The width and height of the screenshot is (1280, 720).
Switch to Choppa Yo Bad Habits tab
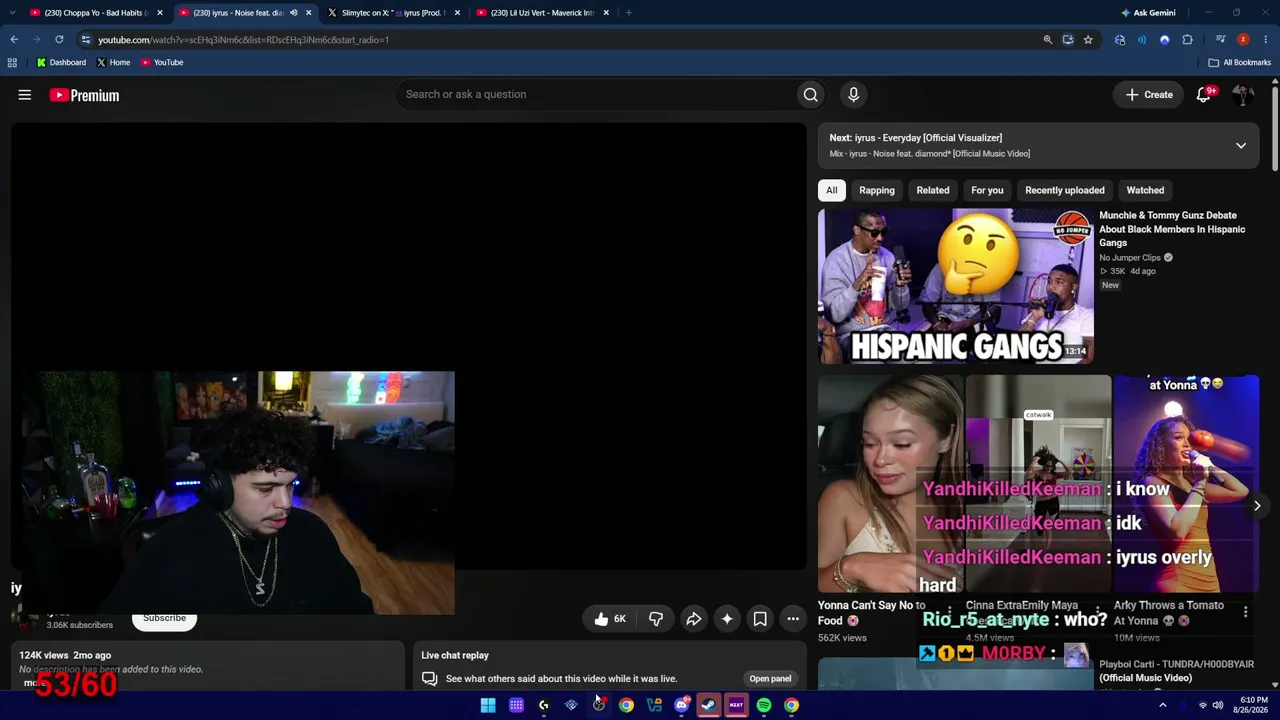(95, 13)
